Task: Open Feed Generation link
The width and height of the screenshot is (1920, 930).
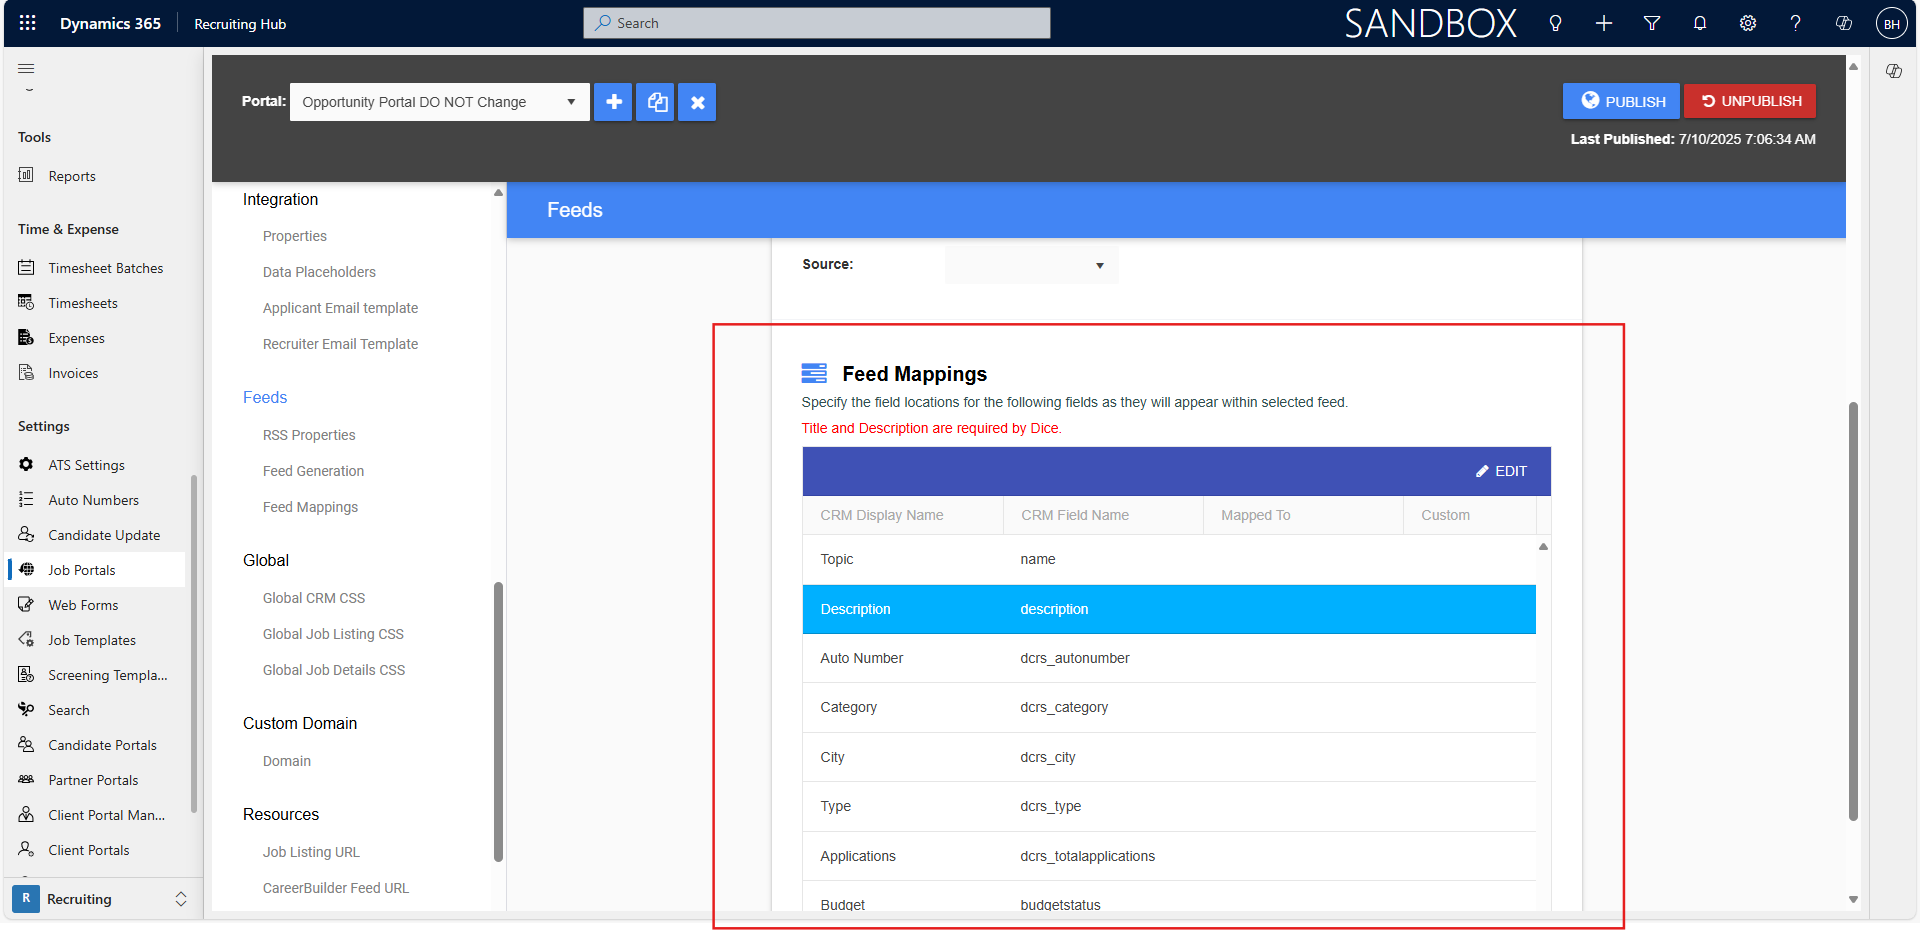Action: tap(313, 471)
